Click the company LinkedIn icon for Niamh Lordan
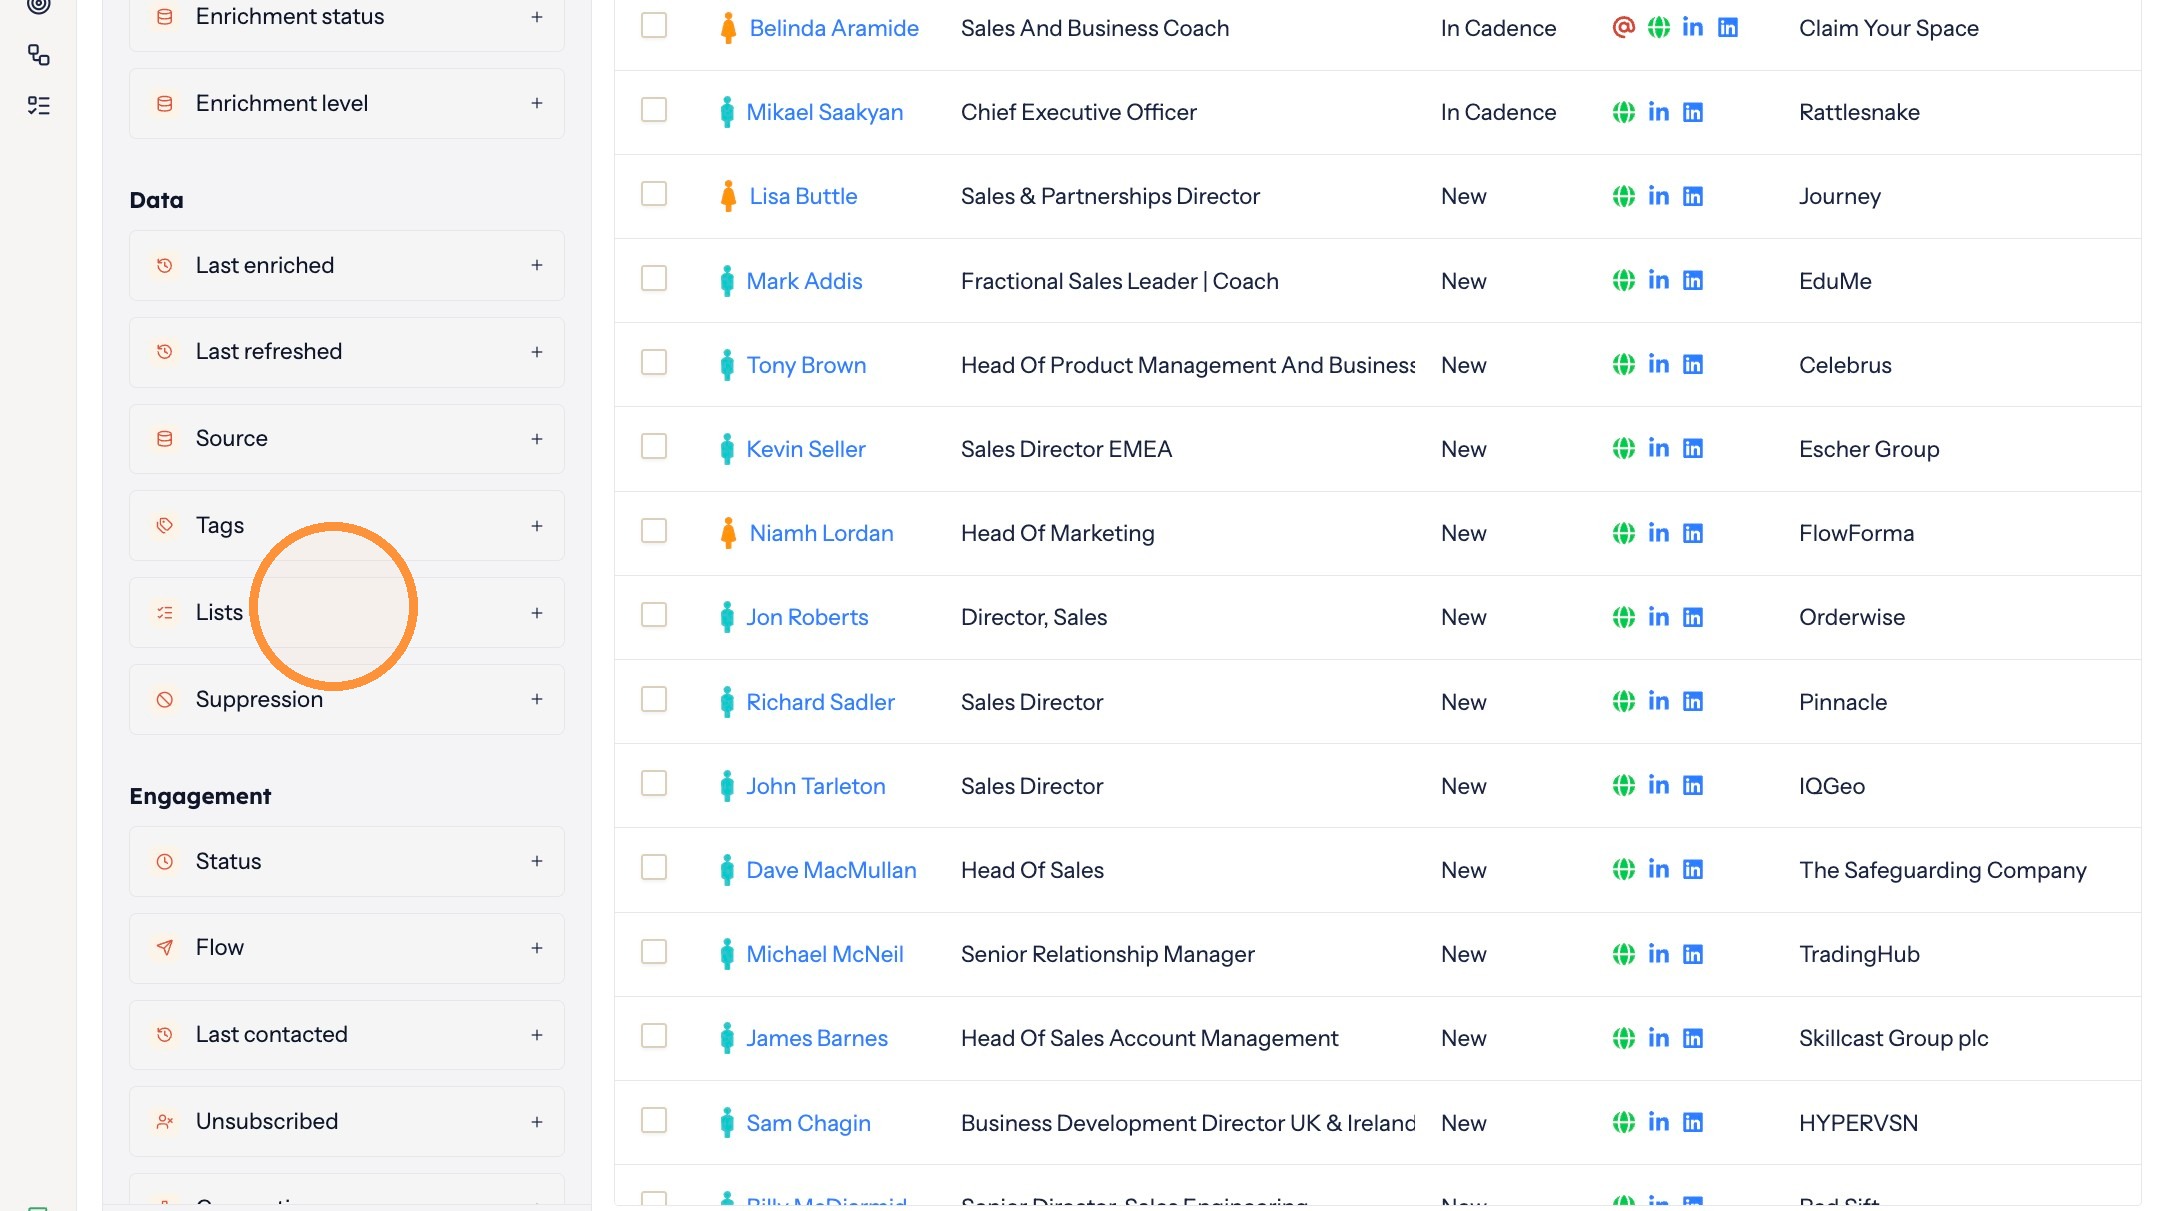2168x1211 pixels. coord(1693,533)
